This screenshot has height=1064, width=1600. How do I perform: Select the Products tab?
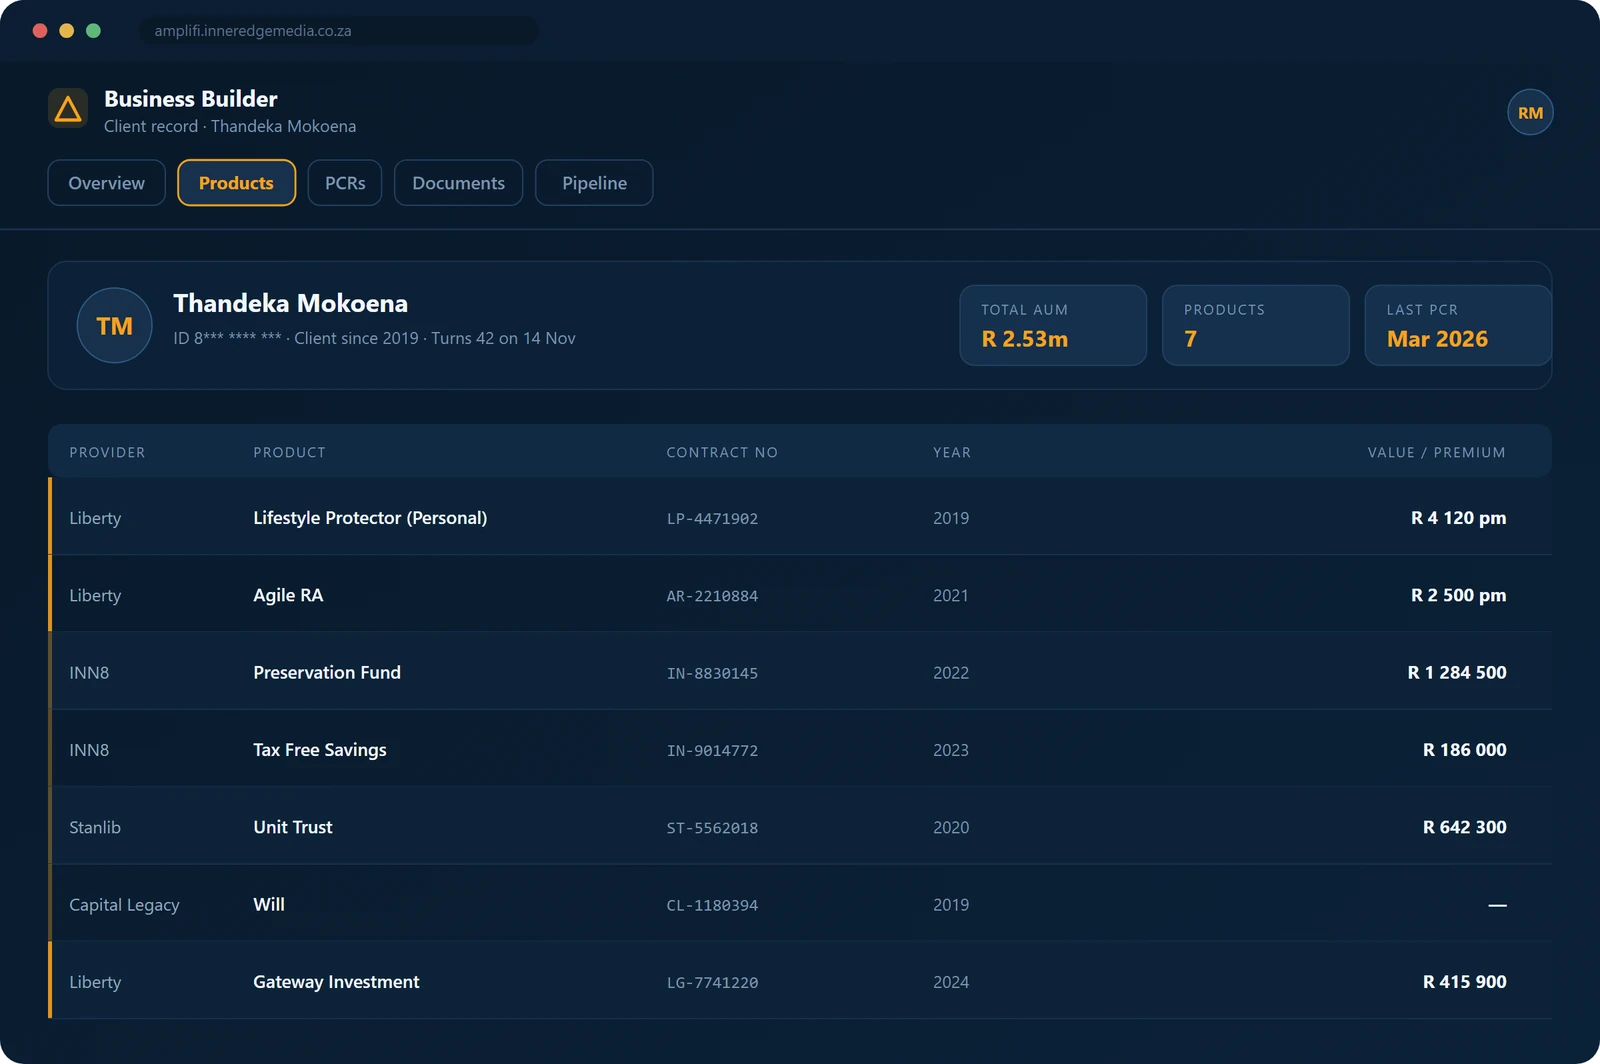(236, 183)
